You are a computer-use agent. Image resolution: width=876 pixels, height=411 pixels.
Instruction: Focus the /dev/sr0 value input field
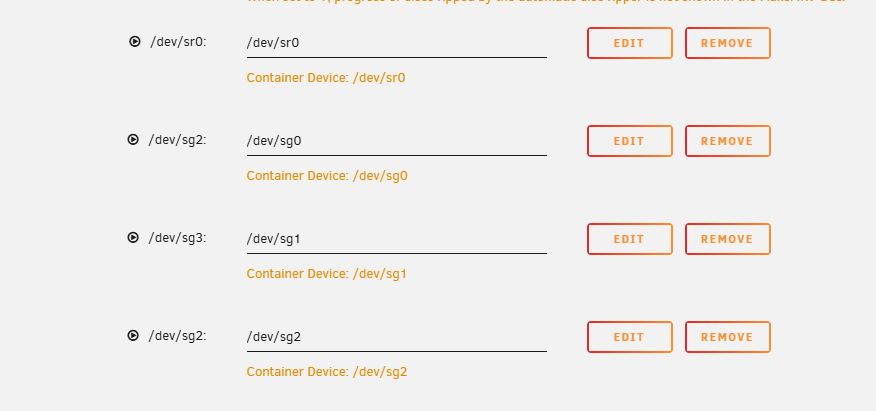[x=397, y=43]
